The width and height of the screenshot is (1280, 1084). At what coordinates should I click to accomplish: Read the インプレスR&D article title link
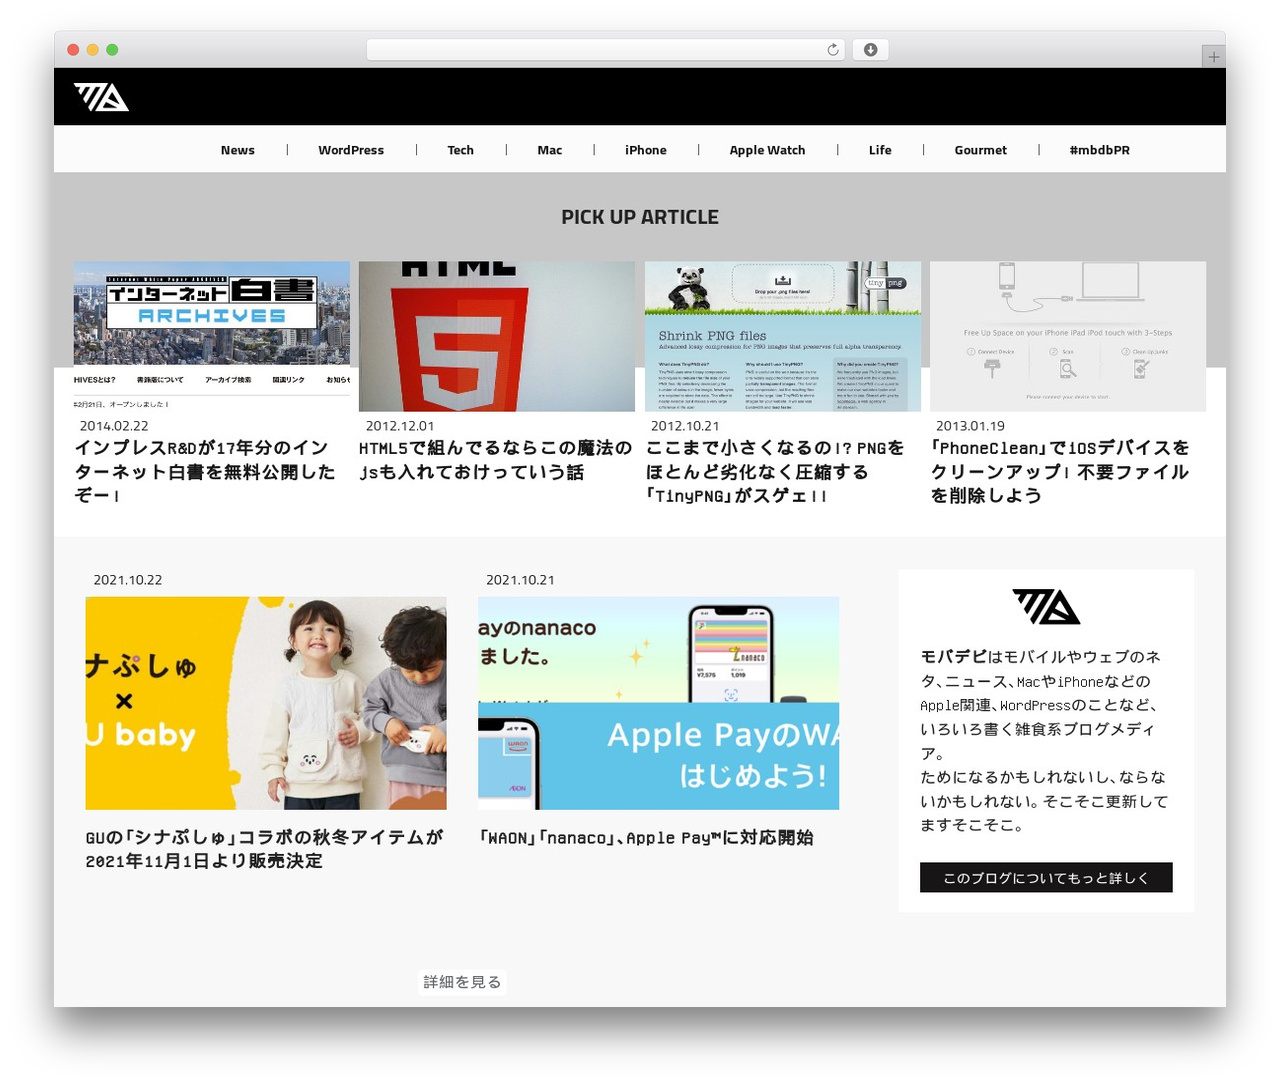click(205, 472)
